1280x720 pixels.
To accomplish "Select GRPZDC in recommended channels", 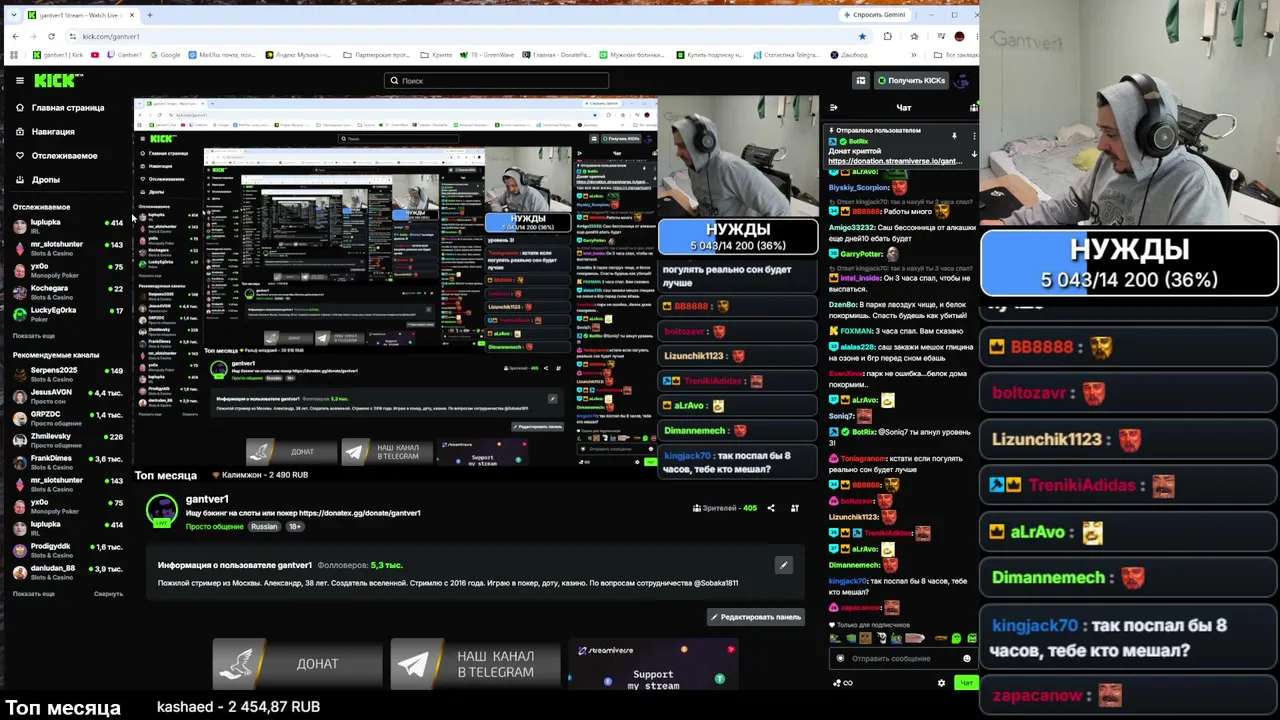I will [x=68, y=418].
